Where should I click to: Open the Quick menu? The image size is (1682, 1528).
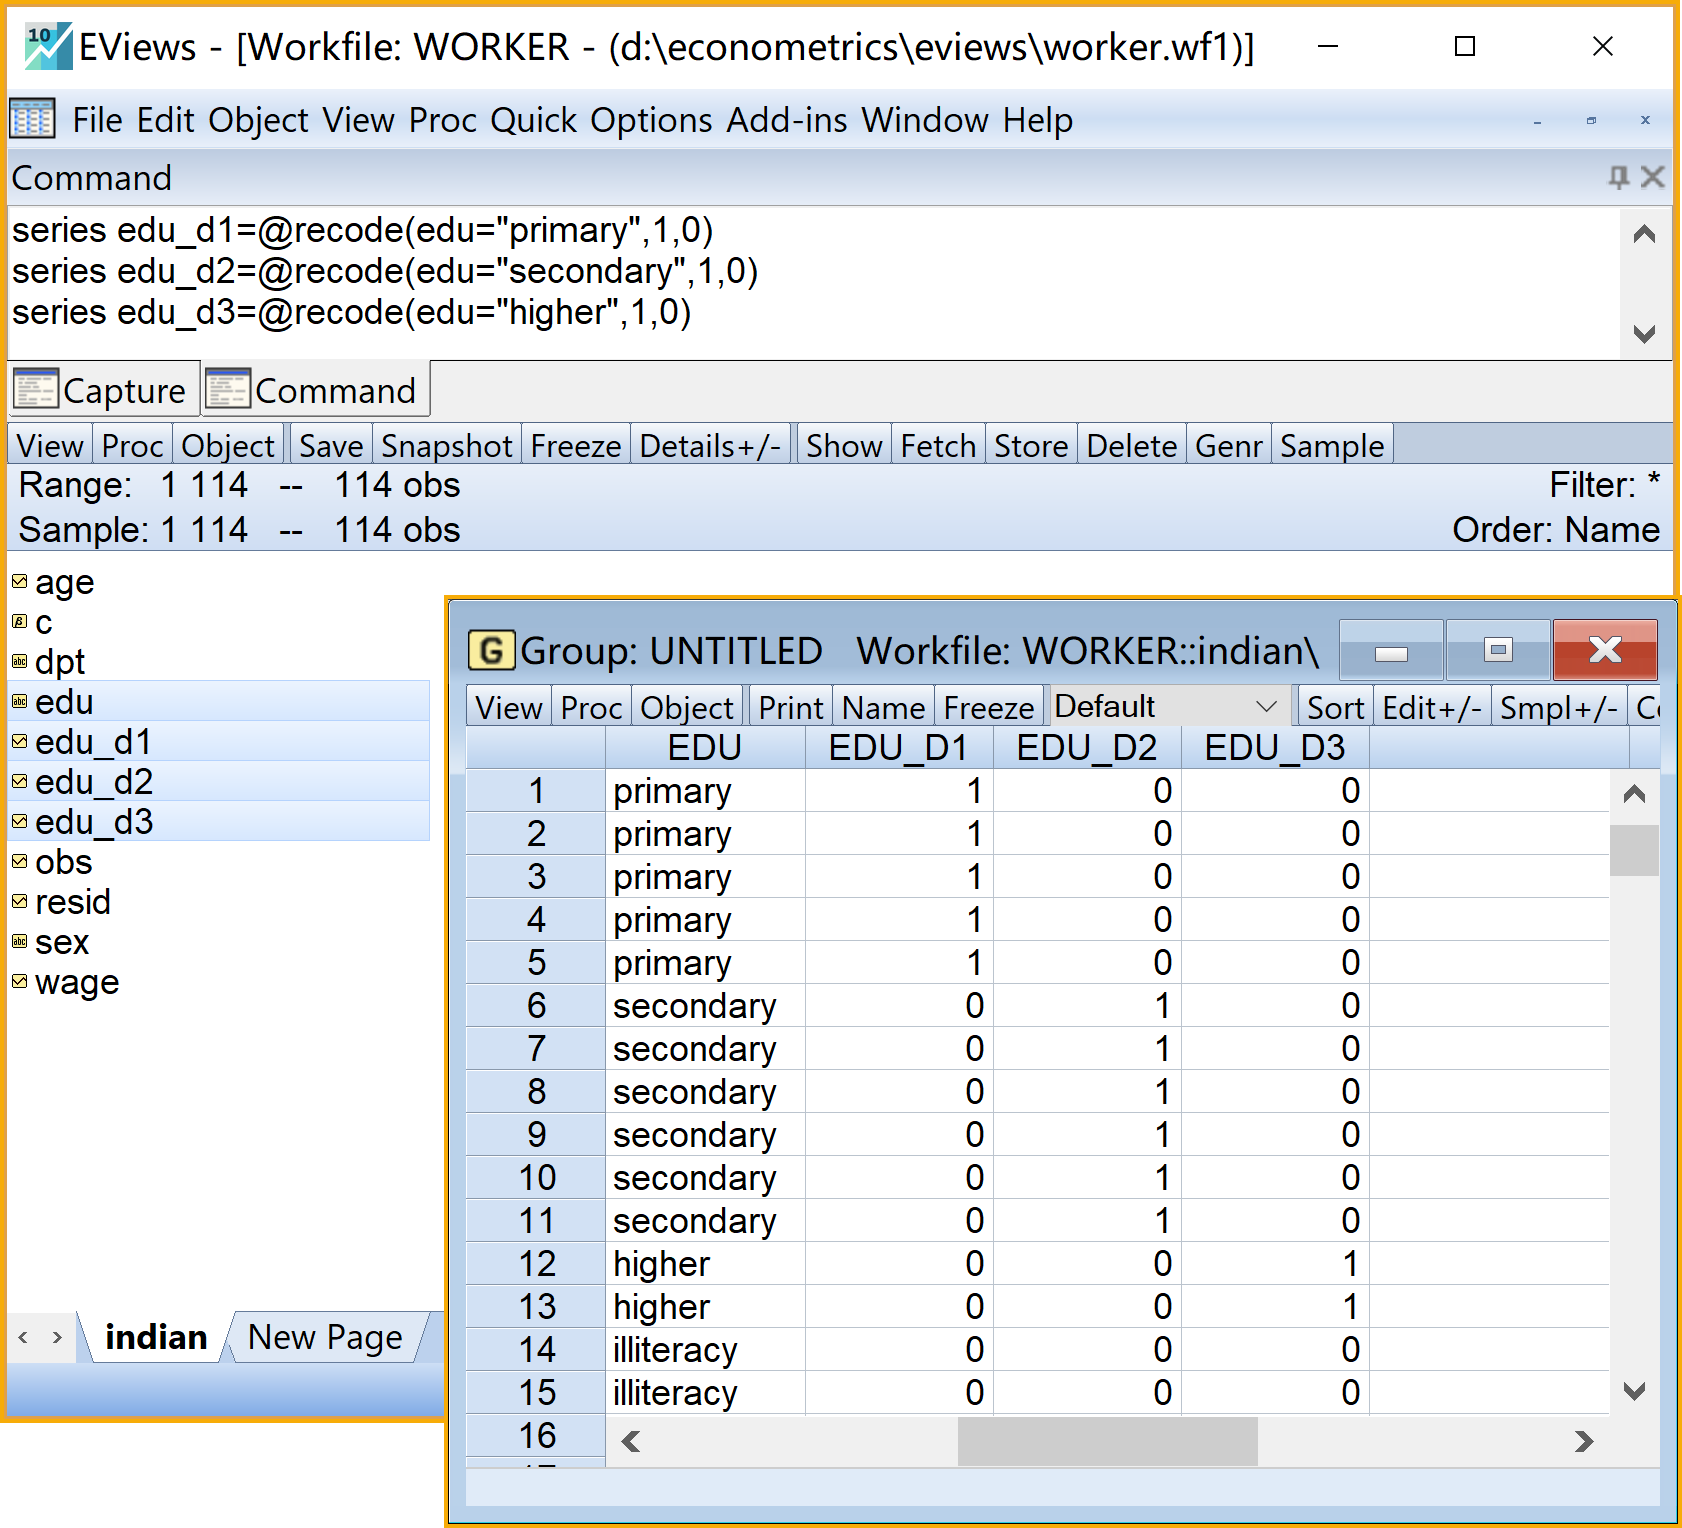(533, 120)
